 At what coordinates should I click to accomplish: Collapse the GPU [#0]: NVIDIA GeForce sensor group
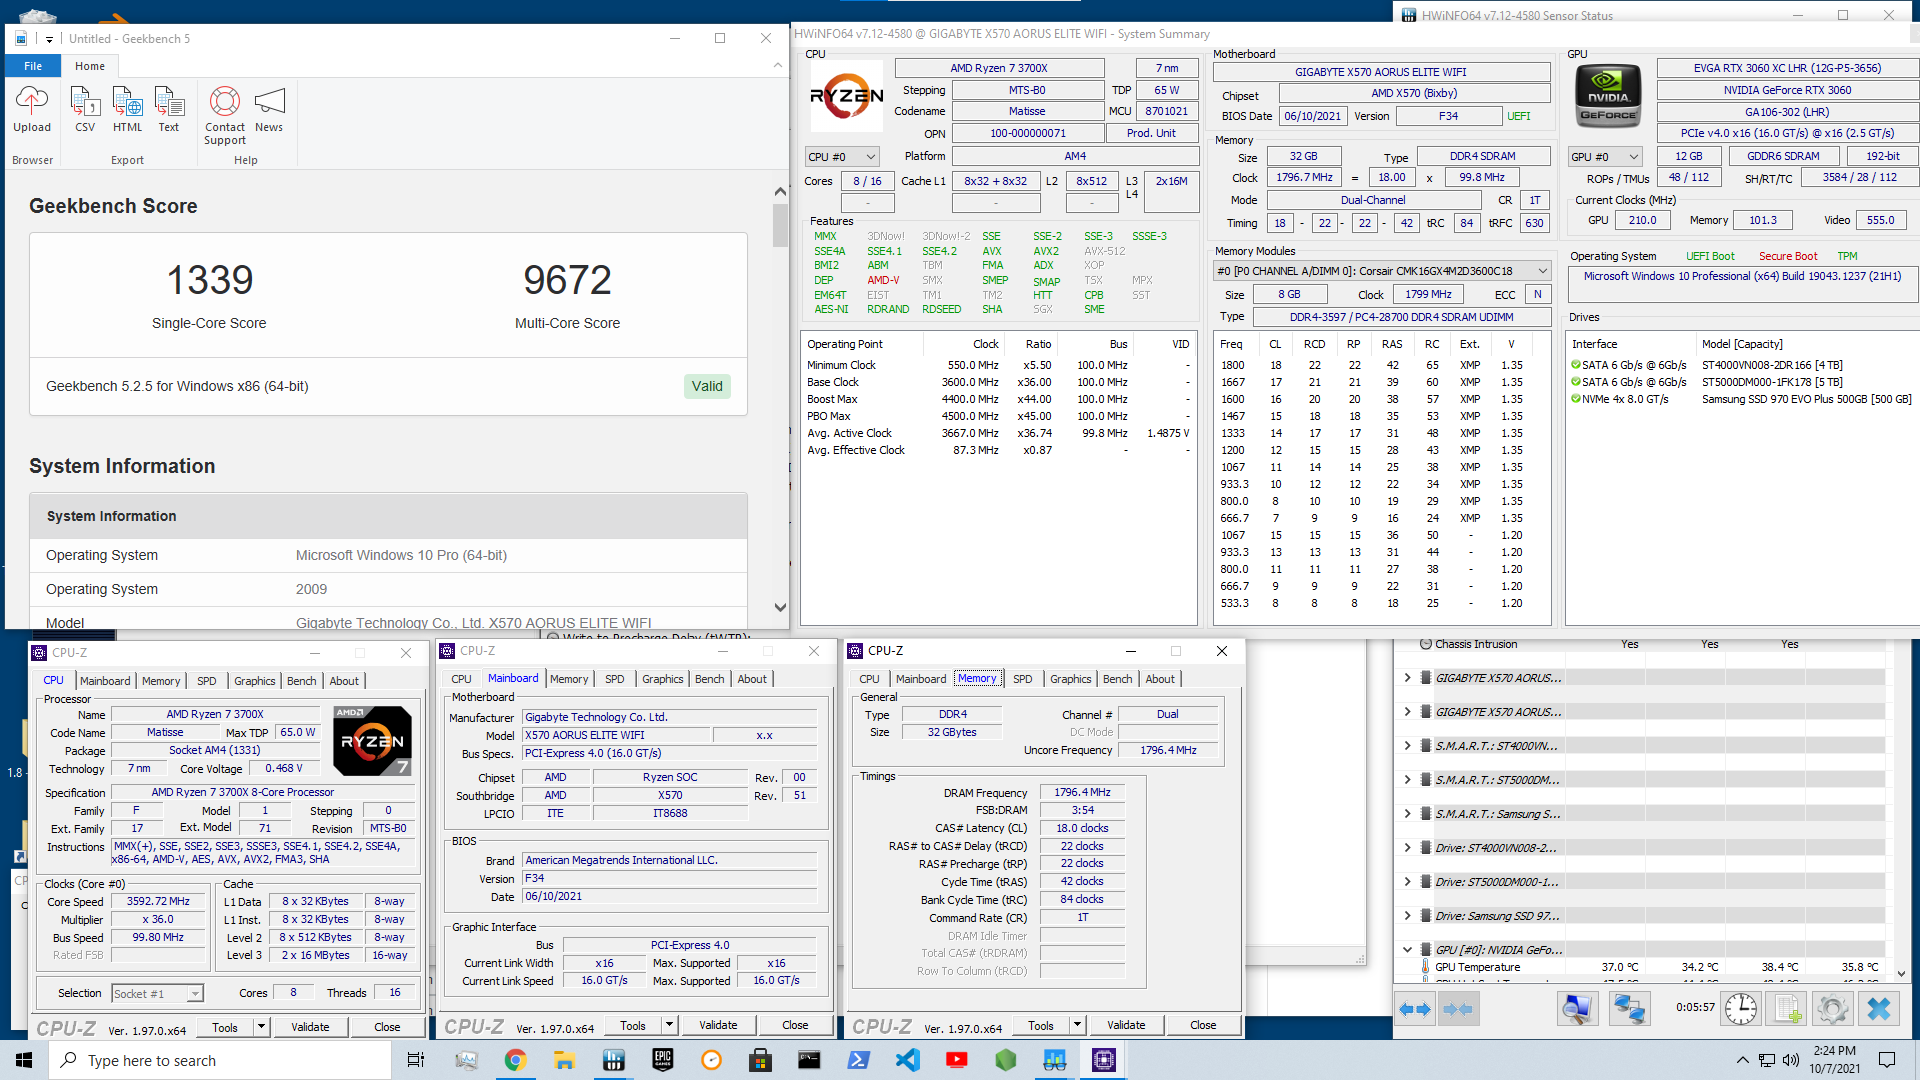coord(1408,950)
